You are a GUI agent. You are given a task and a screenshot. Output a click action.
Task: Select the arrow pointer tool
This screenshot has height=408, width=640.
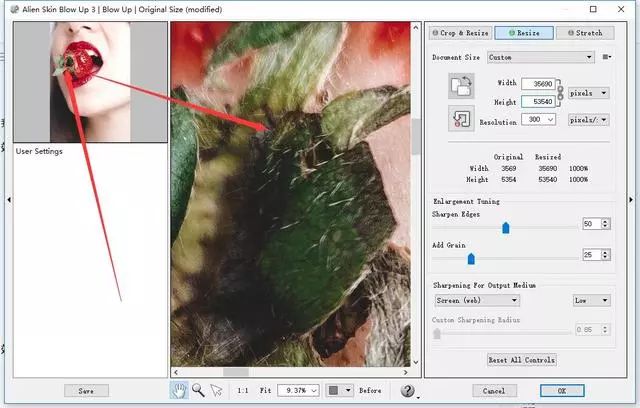tap(217, 390)
